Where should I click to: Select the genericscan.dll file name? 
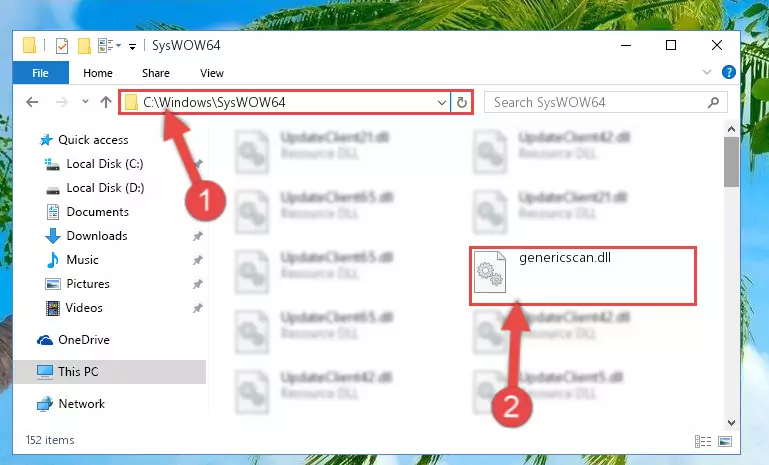point(565,258)
